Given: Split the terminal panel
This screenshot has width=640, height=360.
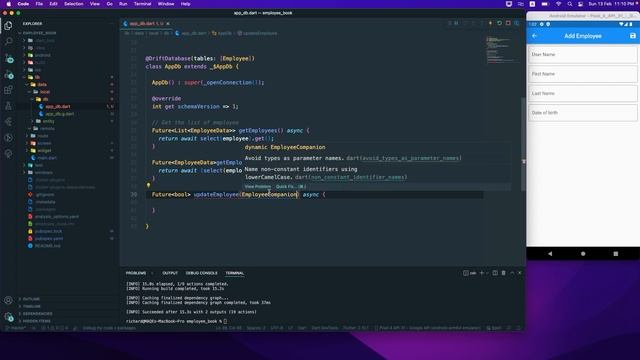Looking at the screenshot, I should [495, 273].
